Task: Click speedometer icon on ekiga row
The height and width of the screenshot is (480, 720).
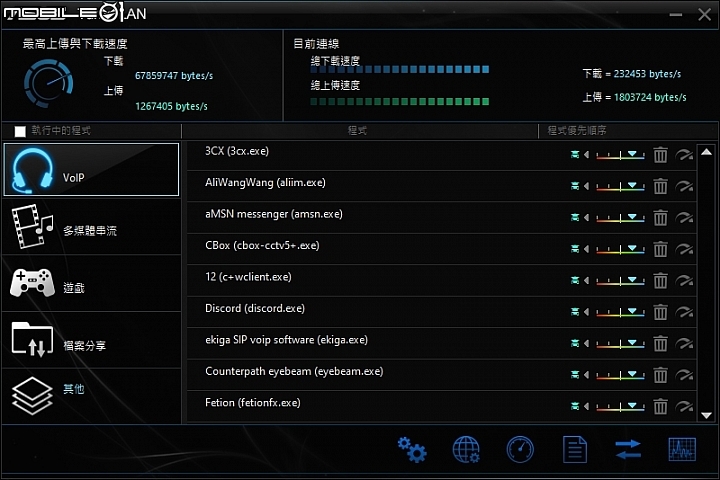Action: [x=684, y=343]
